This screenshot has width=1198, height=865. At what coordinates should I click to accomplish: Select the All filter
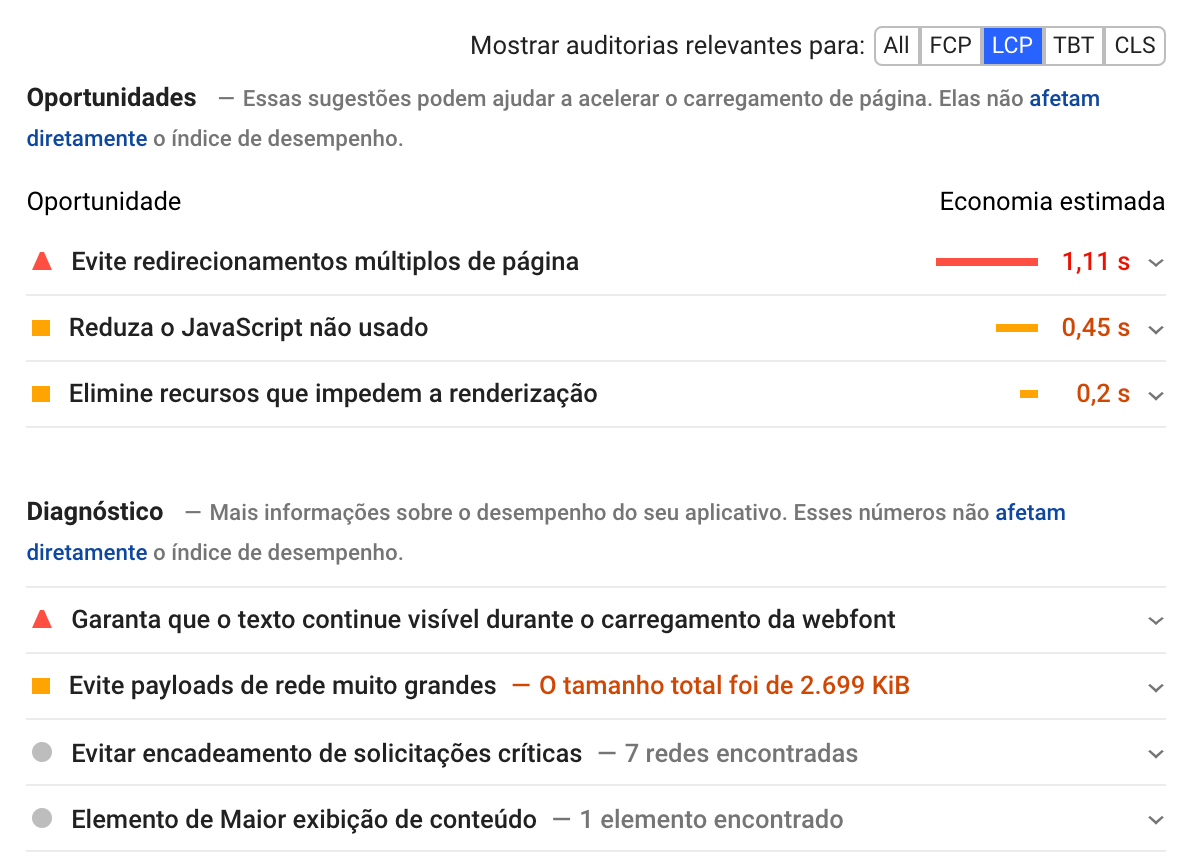(x=896, y=45)
